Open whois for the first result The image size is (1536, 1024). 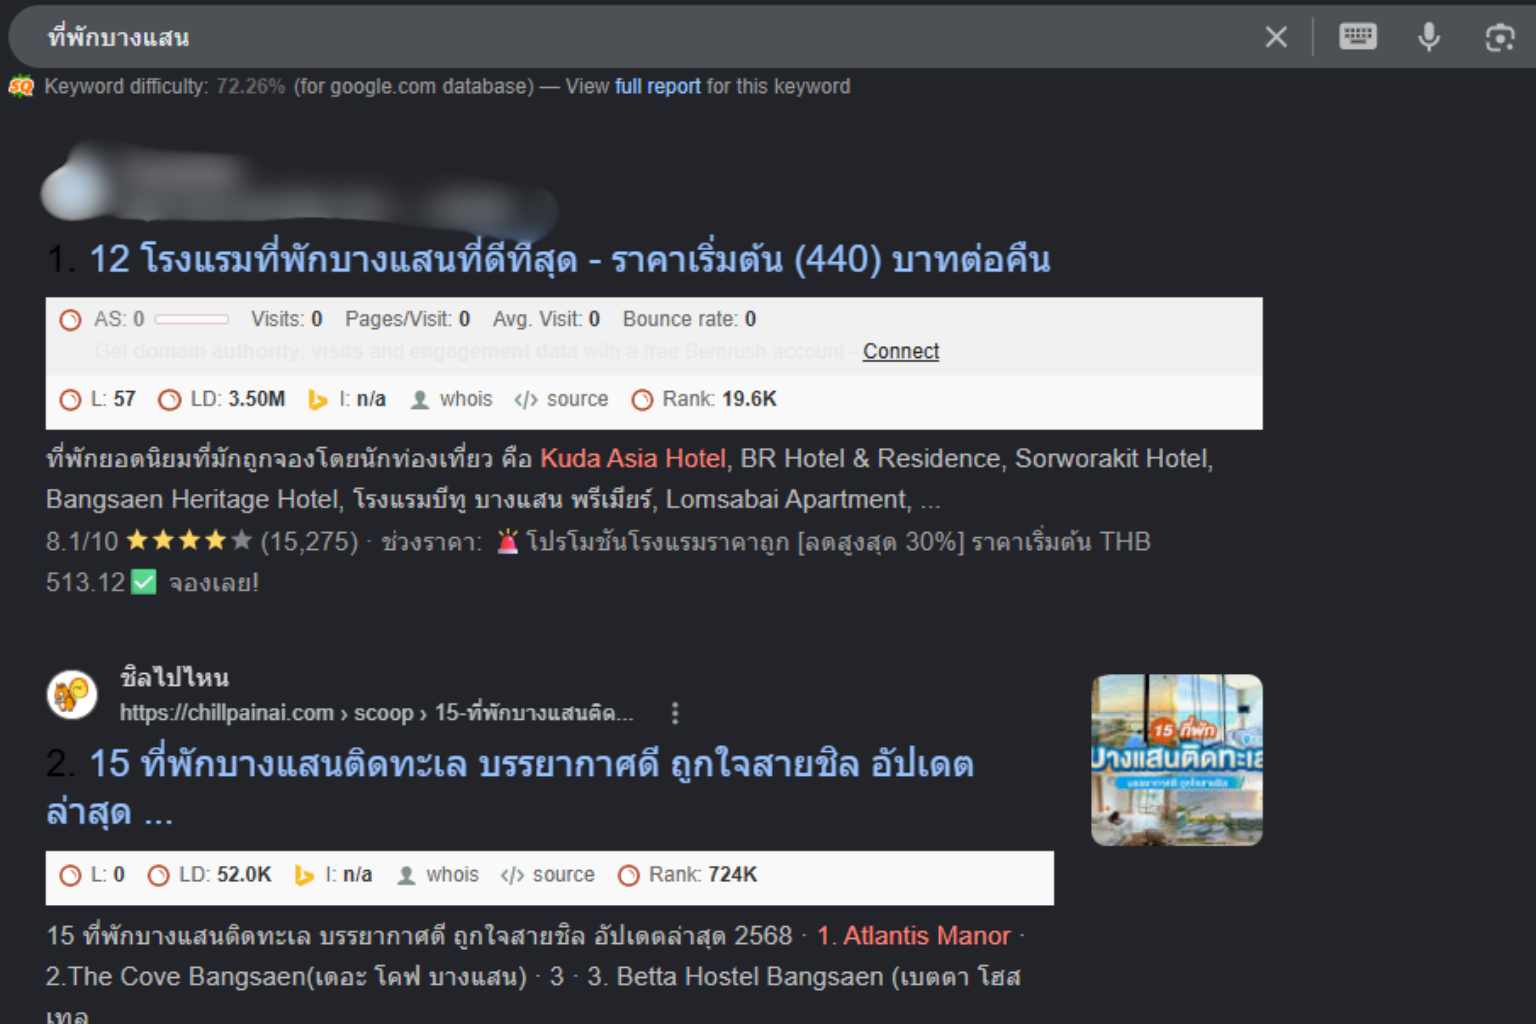point(452,399)
